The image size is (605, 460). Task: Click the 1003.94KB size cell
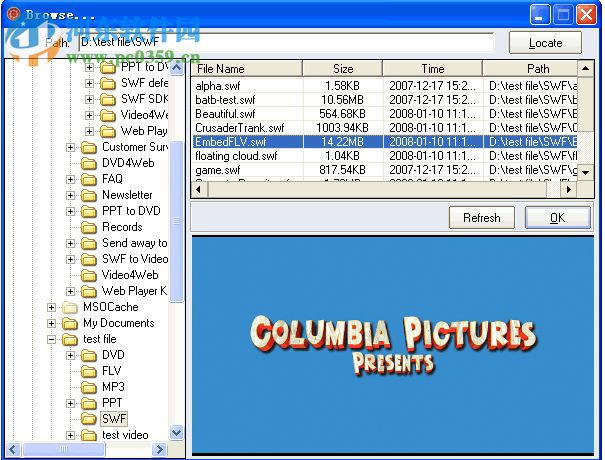pos(343,128)
